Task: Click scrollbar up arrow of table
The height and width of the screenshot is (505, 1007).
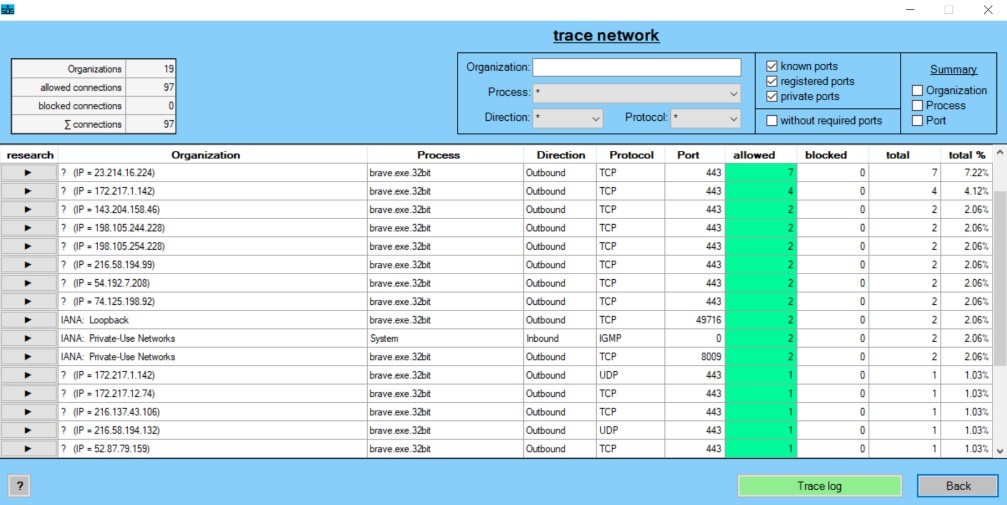Action: coord(1000,154)
